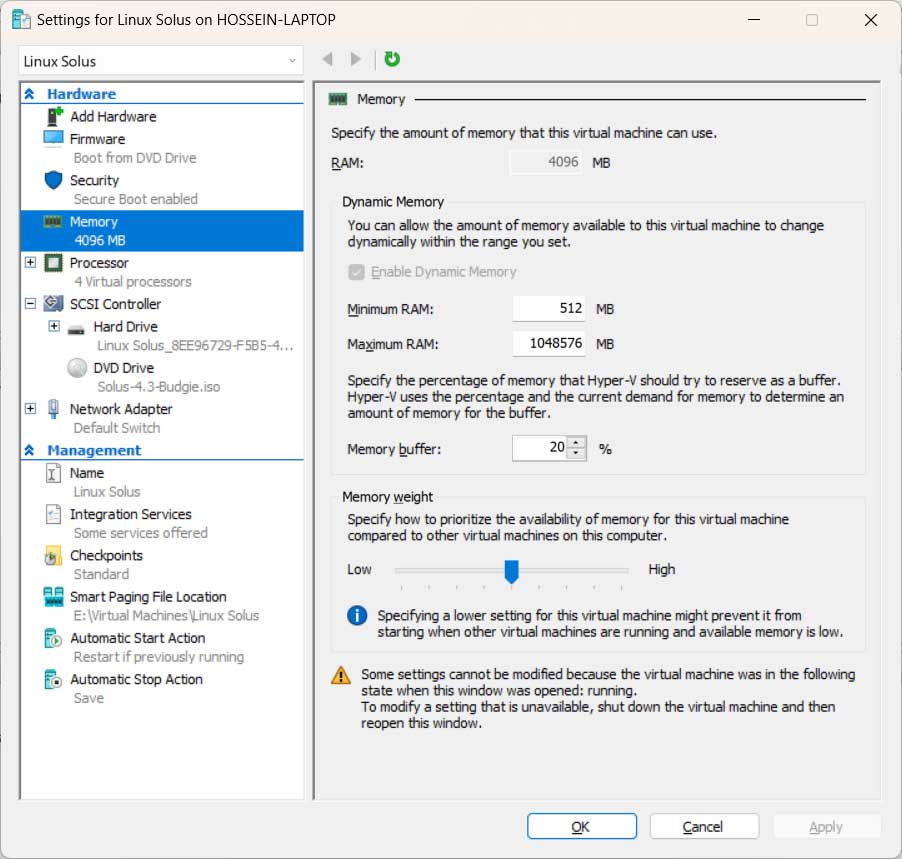Click the Automatic Stop Action icon
Image resolution: width=902 pixels, height=859 pixels.
[x=53, y=679]
